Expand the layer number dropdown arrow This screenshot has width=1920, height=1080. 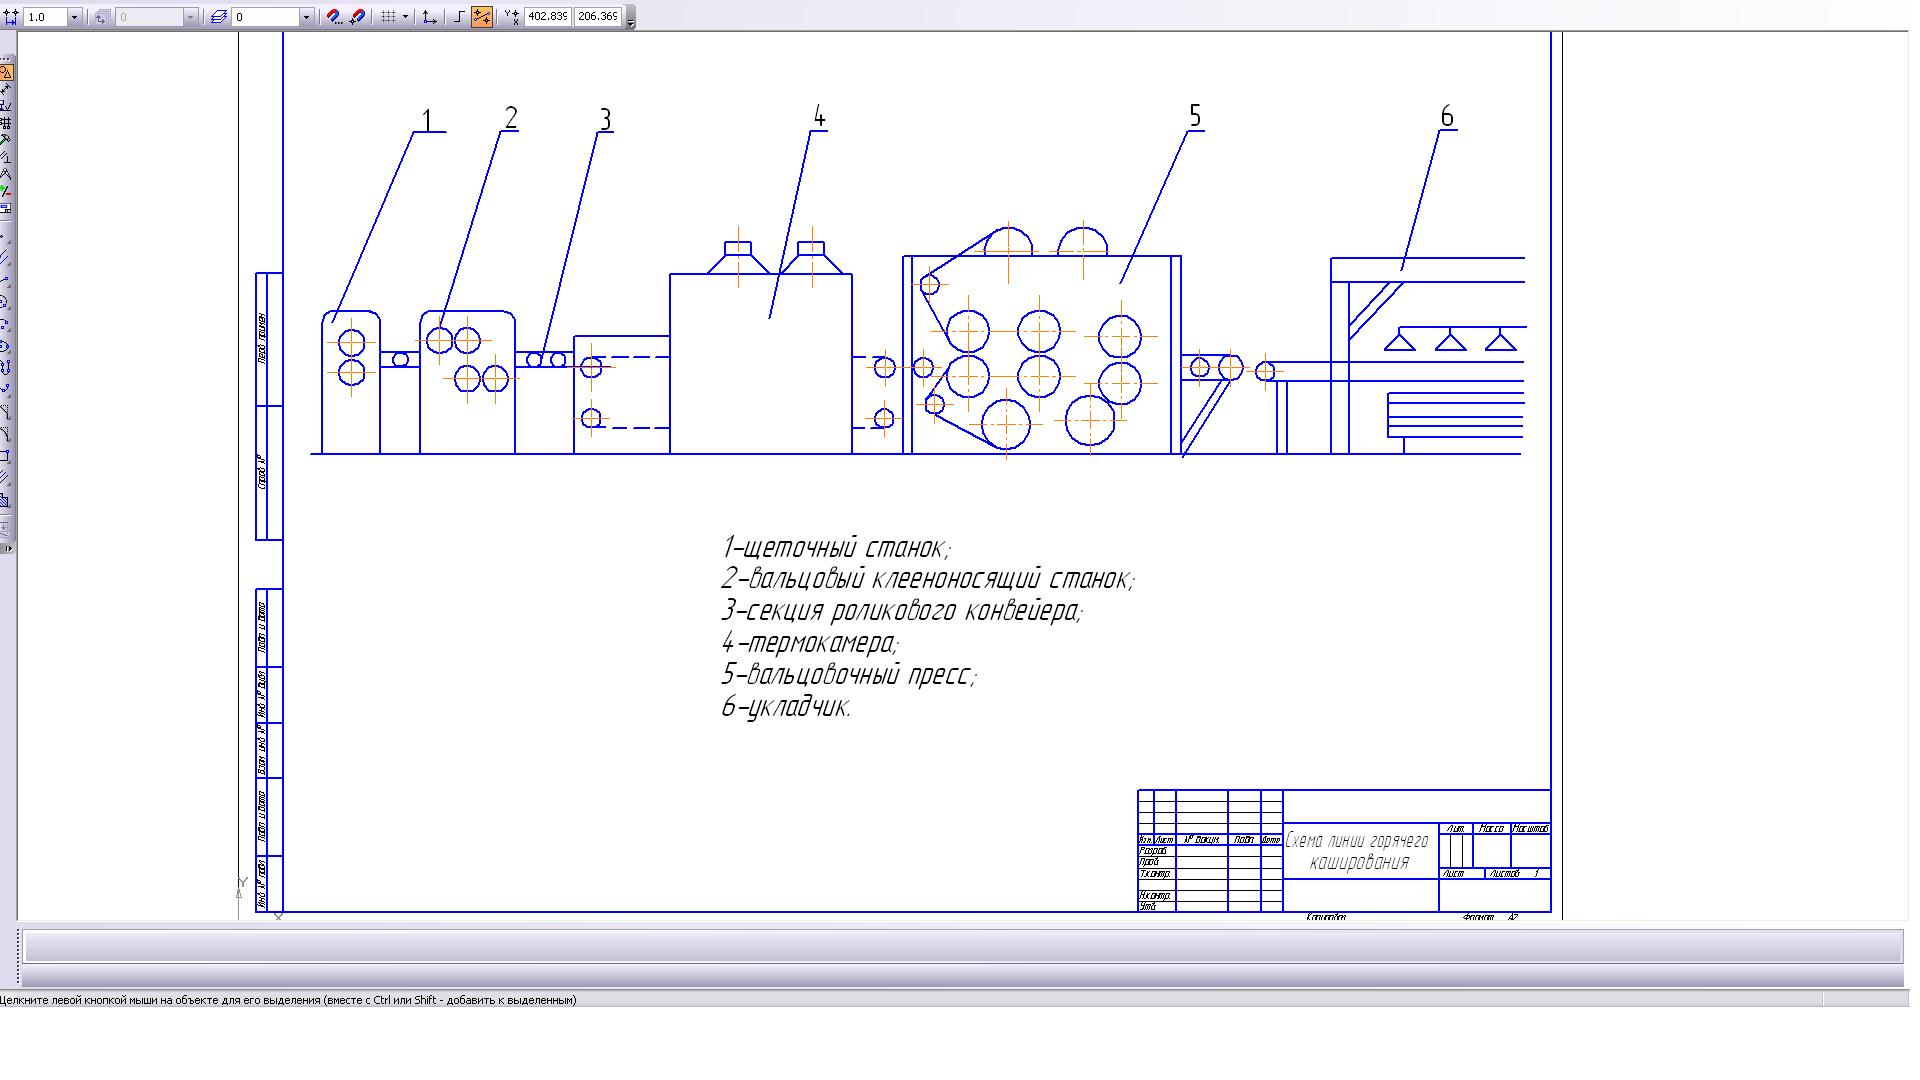point(306,17)
